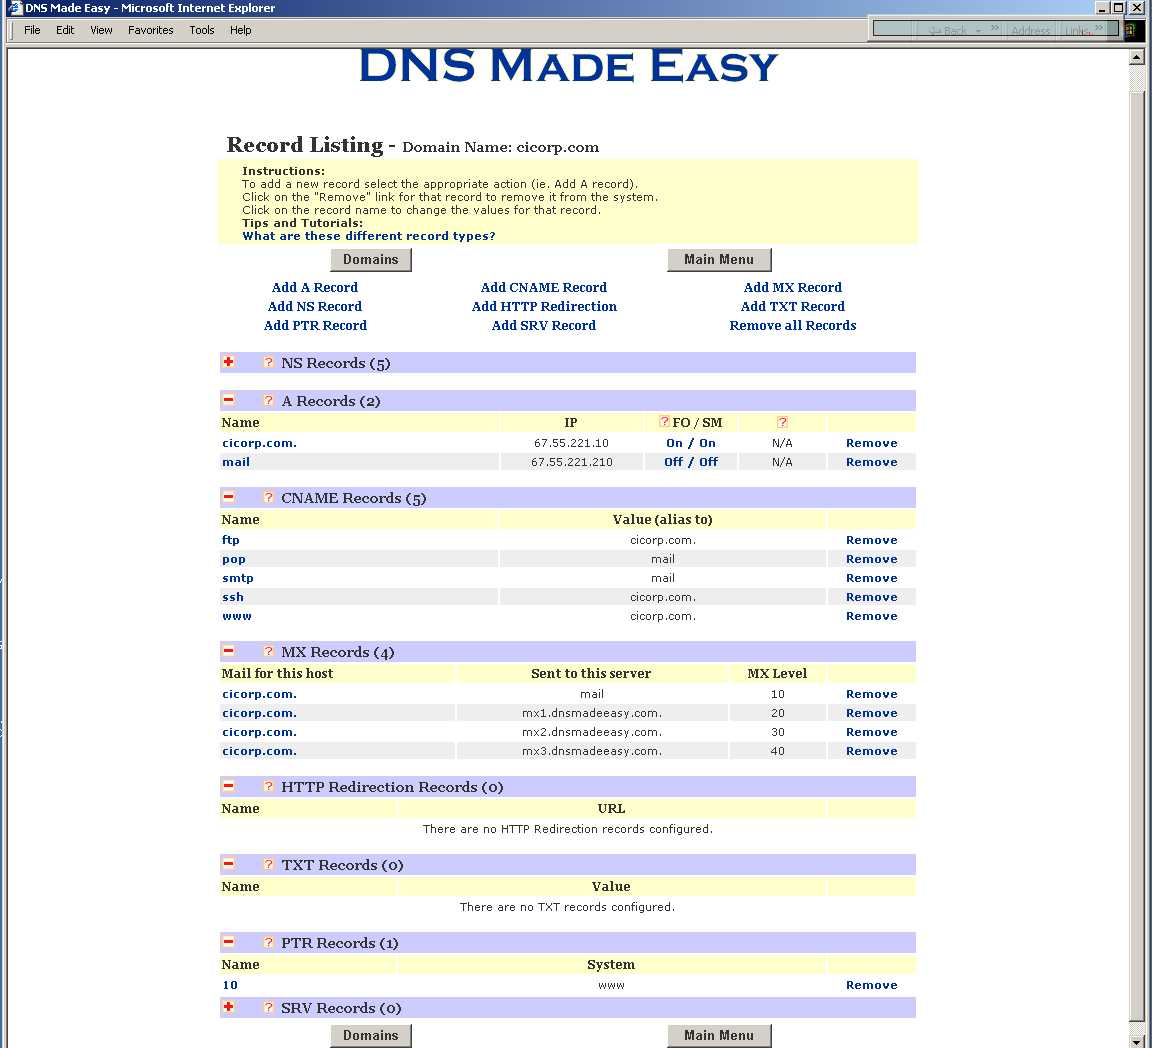
Task: Open the ftp CNAME record
Action: coord(231,540)
